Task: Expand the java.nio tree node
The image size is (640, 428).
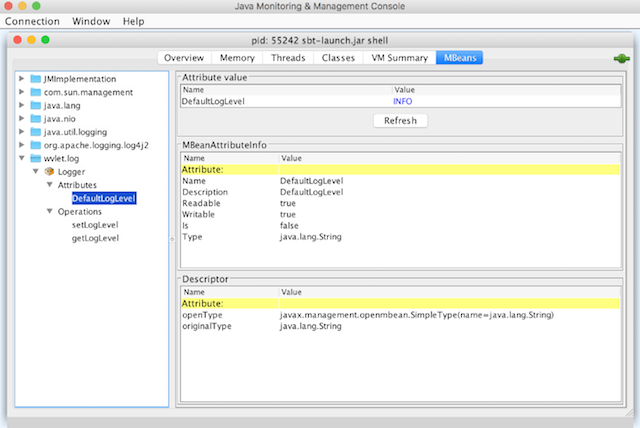Action: tap(22, 118)
